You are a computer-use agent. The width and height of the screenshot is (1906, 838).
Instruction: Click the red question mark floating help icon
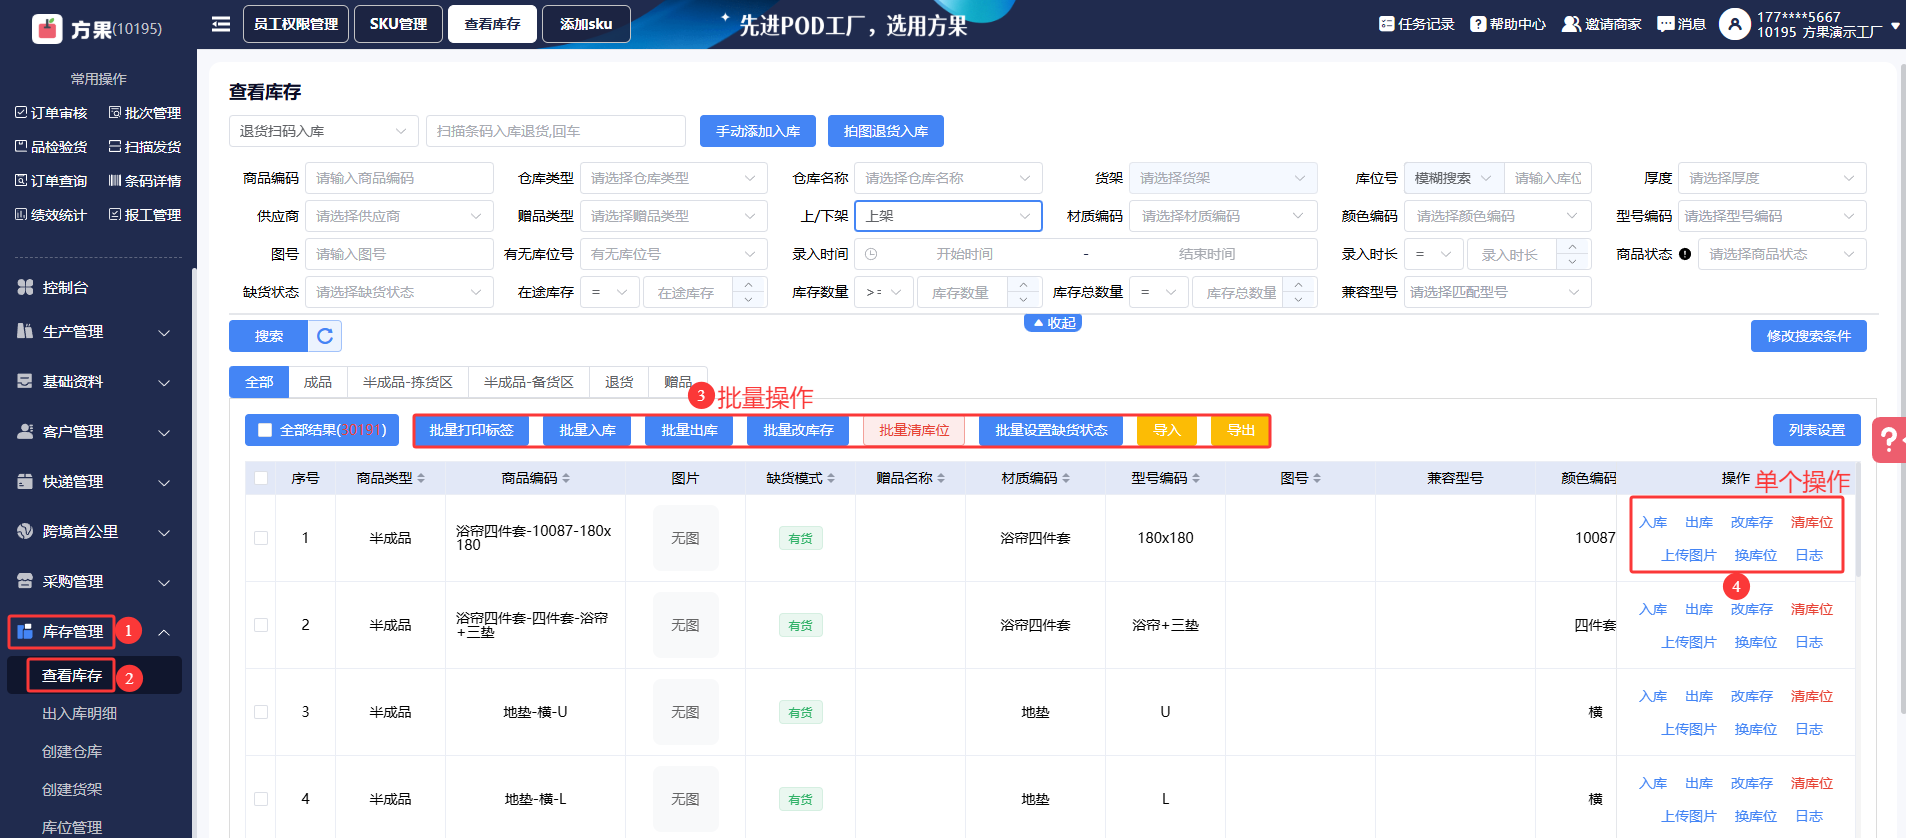point(1888,440)
